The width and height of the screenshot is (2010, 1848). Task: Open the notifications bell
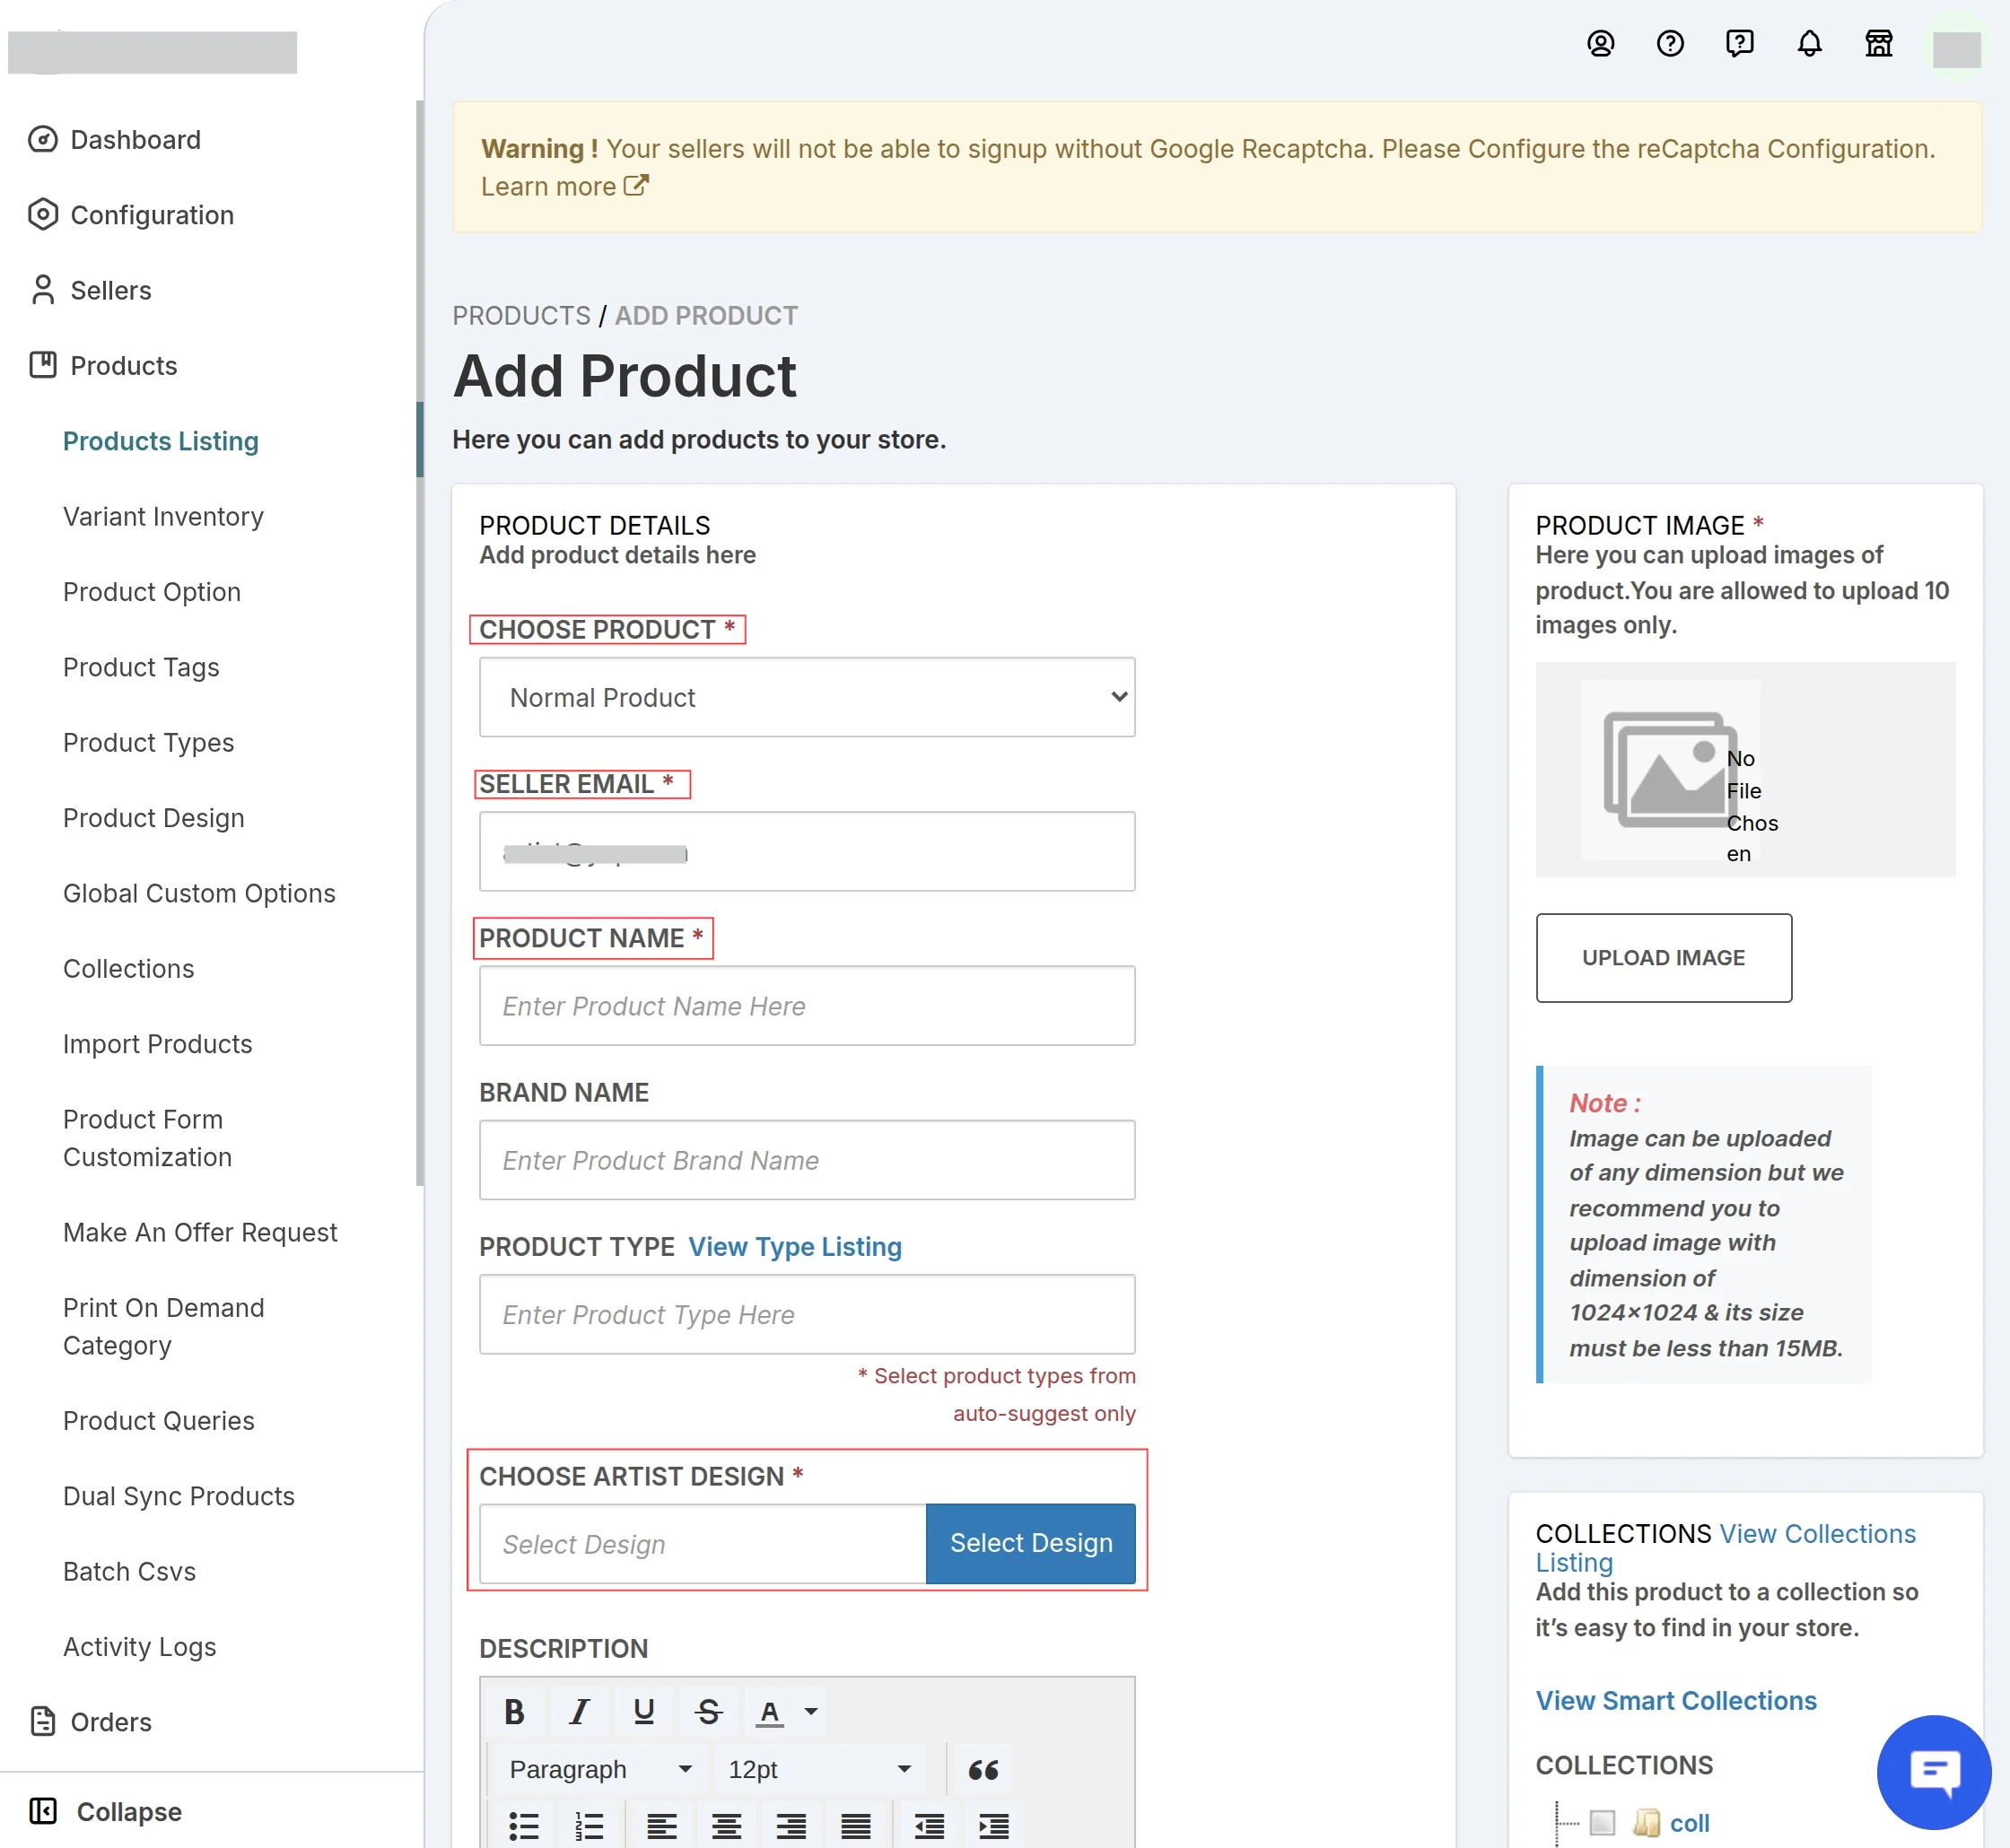point(1809,43)
